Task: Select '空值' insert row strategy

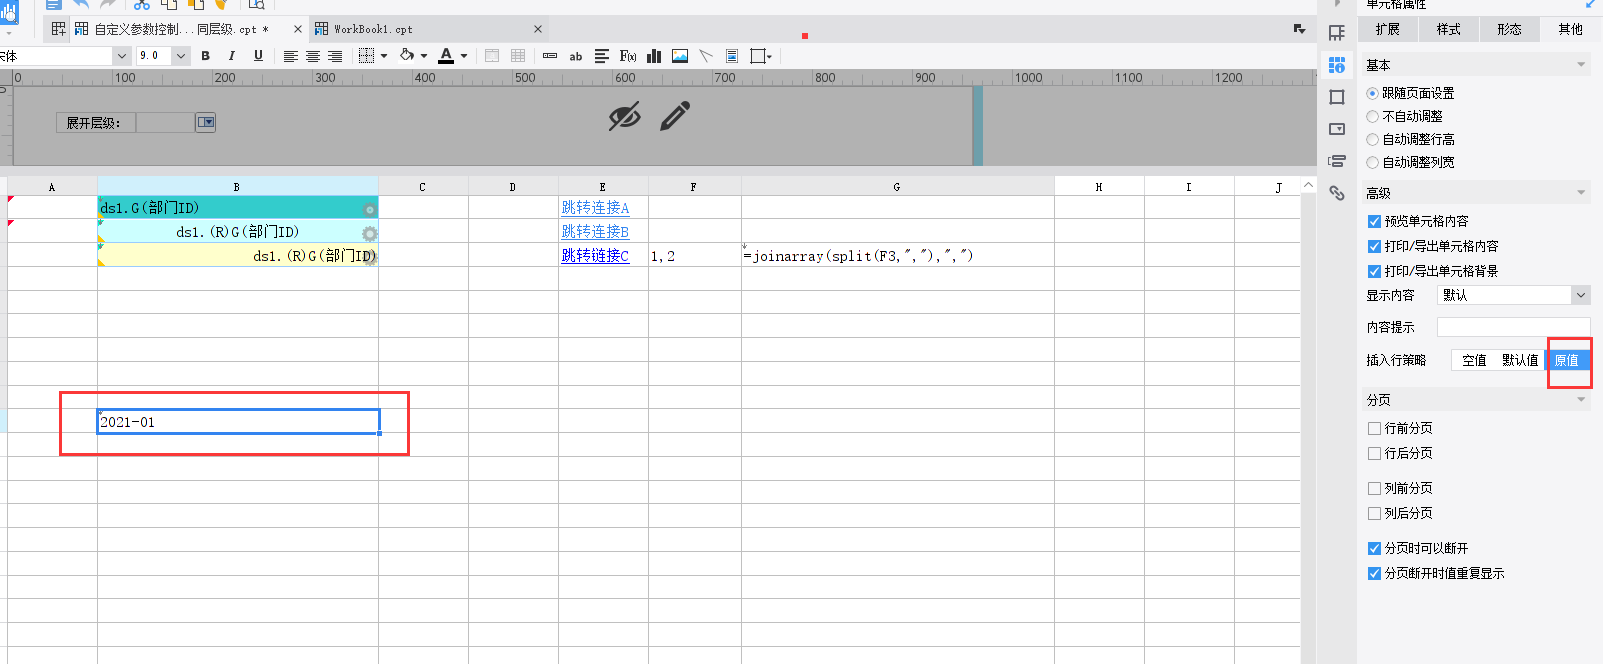Action: click(1474, 360)
